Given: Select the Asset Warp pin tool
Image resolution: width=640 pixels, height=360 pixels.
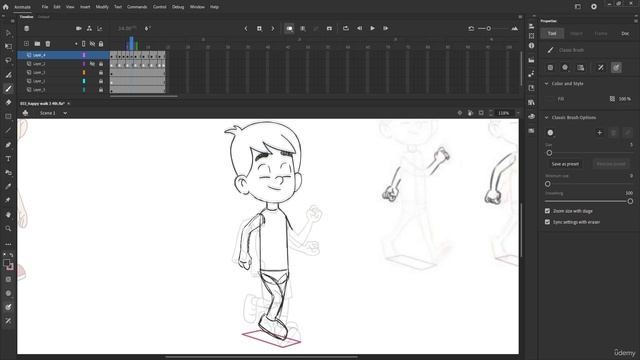Looking at the screenshot, I should pyautogui.click(x=8, y=200).
